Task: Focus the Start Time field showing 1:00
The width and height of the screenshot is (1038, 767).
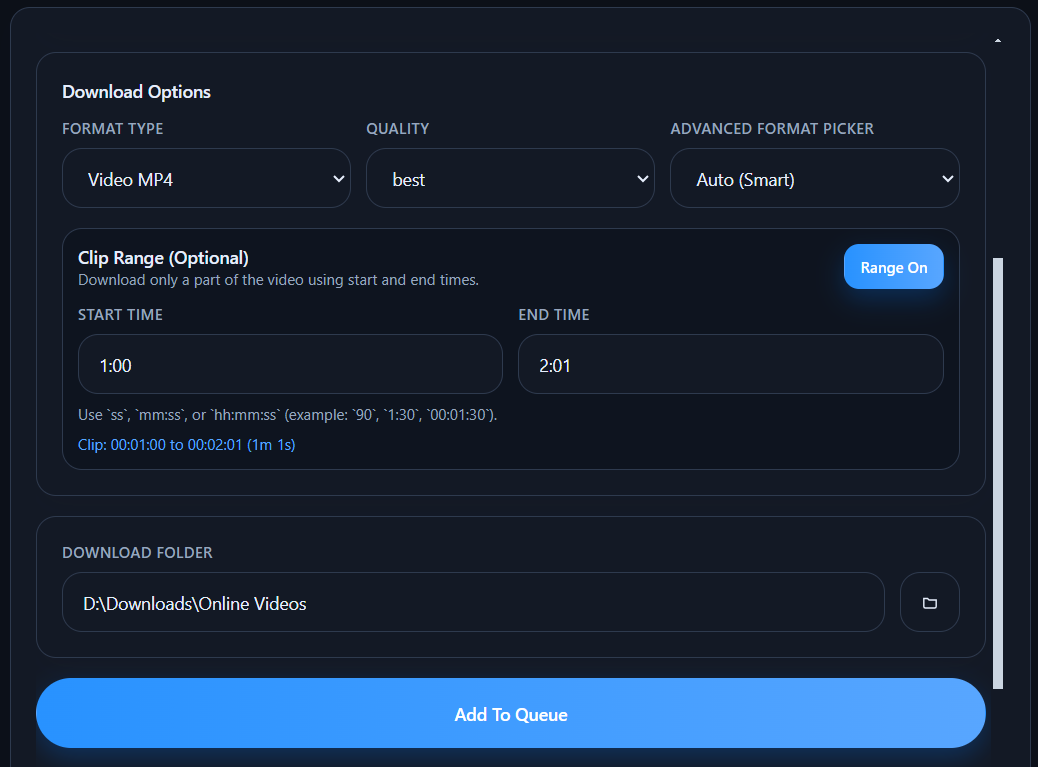Action: coord(290,364)
